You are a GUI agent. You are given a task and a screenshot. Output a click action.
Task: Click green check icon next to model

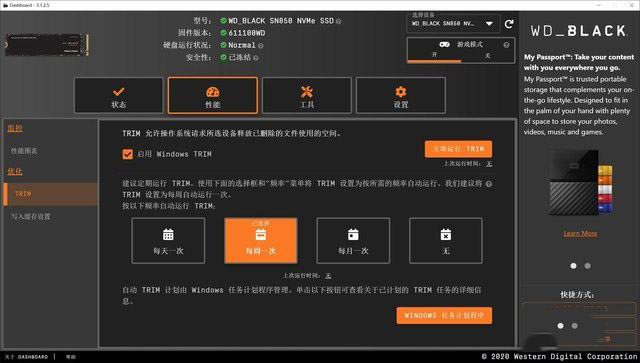point(223,20)
